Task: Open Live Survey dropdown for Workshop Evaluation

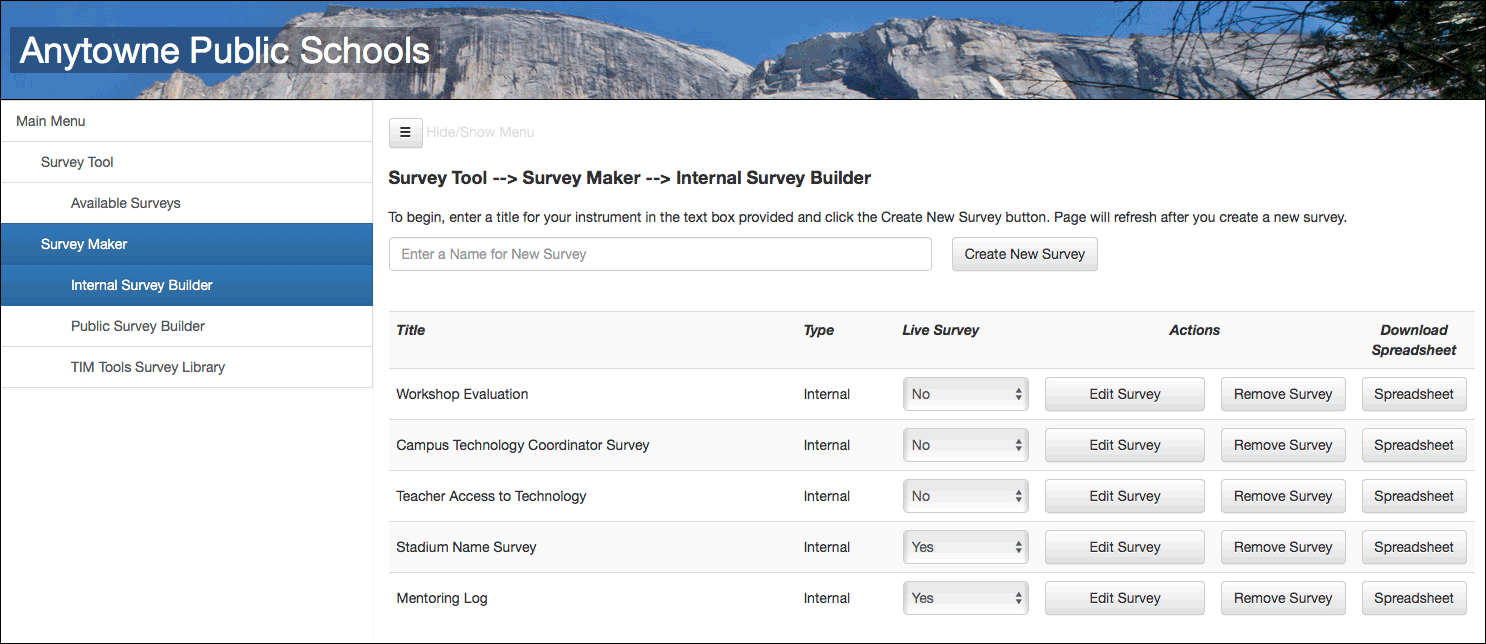Action: click(x=965, y=394)
